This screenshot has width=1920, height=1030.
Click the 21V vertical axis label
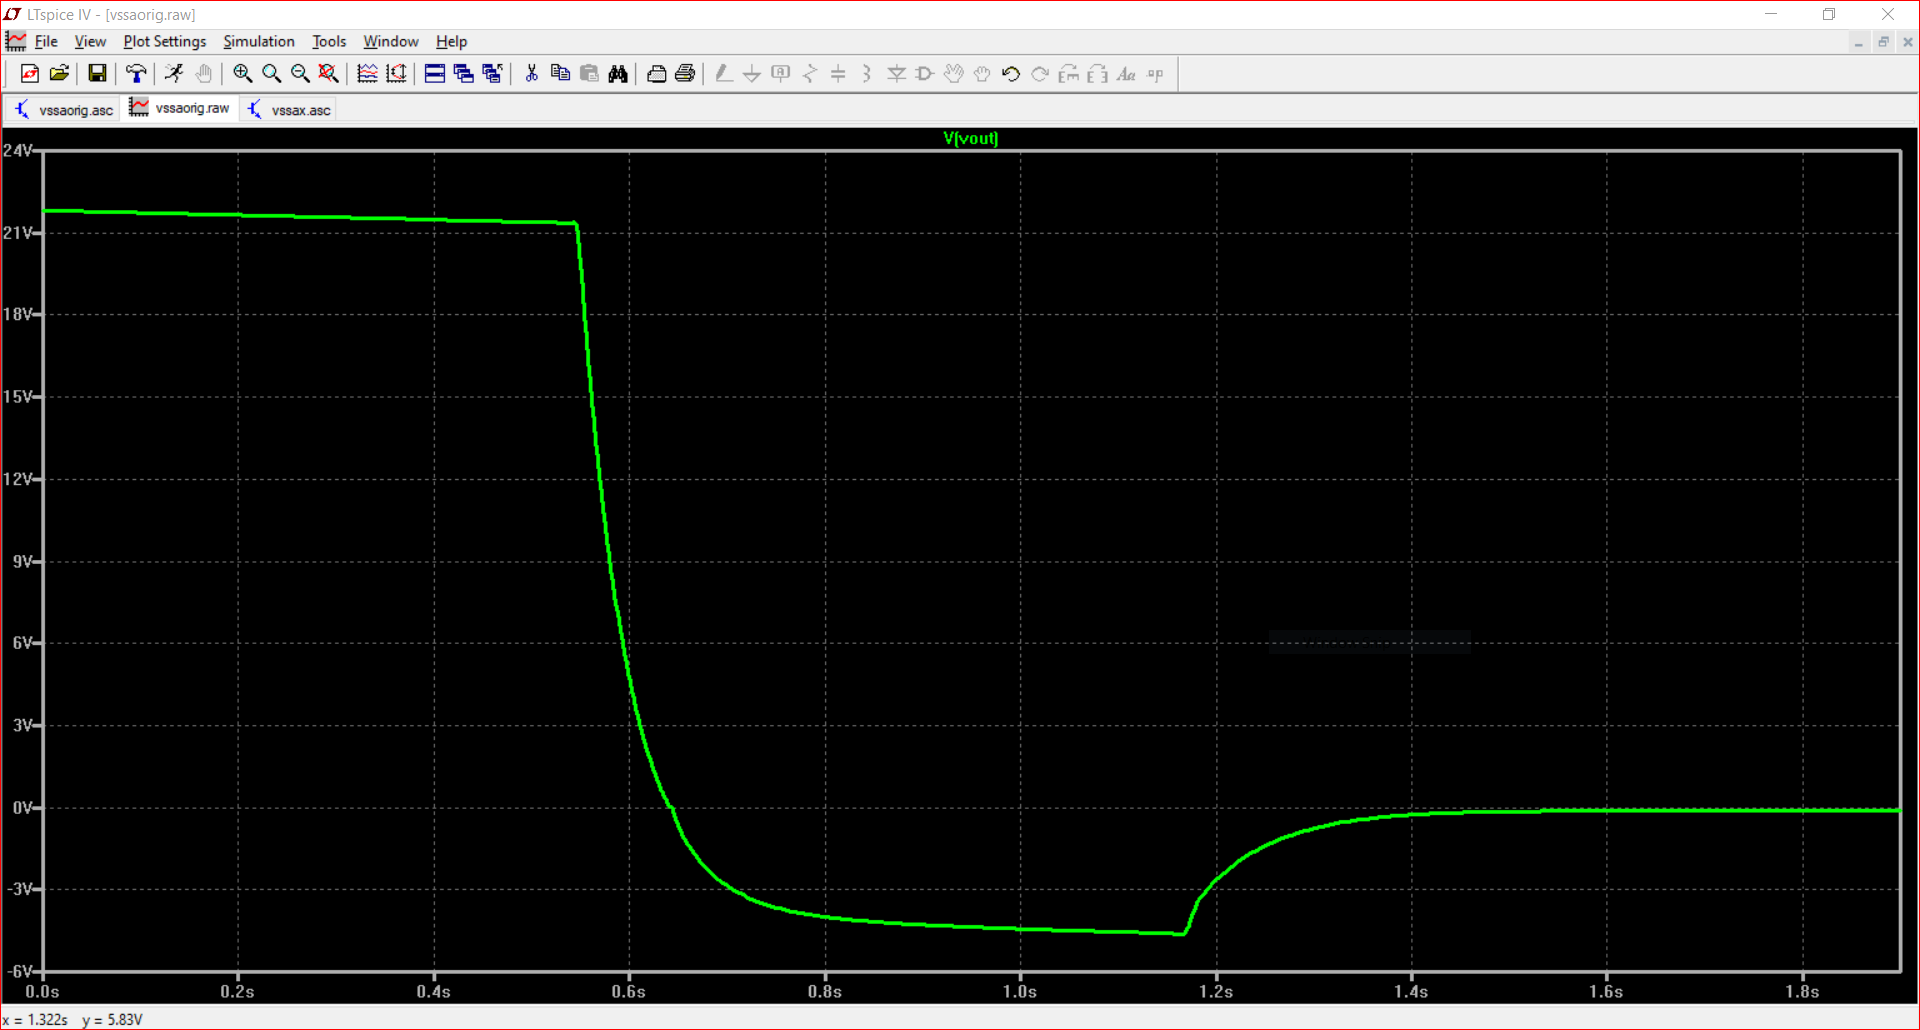pyautogui.click(x=19, y=233)
